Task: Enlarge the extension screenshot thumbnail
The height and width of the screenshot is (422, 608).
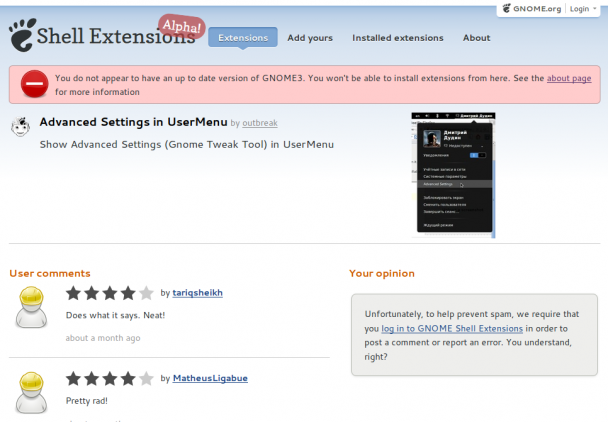Action: (x=453, y=175)
